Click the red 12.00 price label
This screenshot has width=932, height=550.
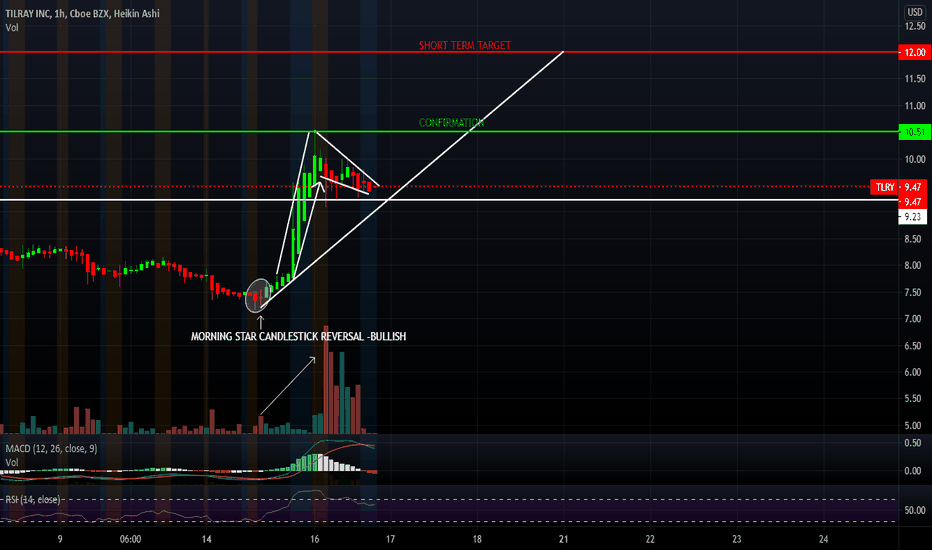(x=914, y=52)
